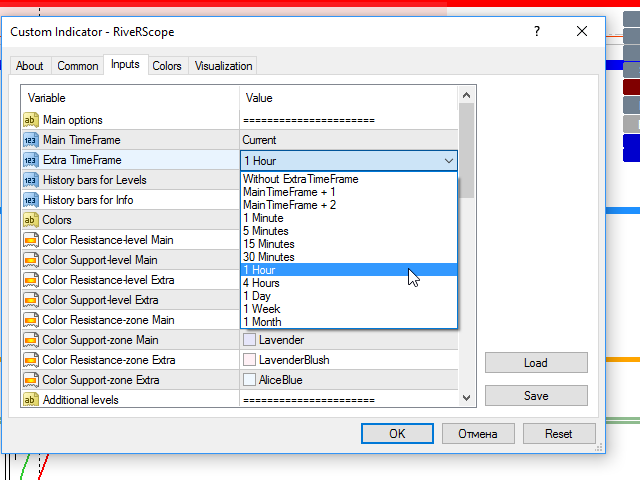Go to the About tab

[30, 66]
